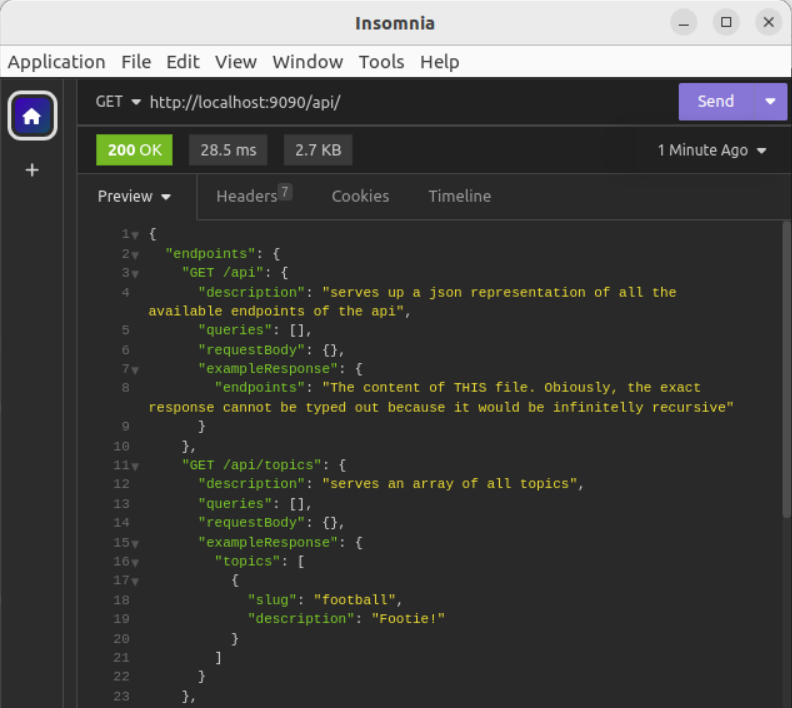792x708 pixels.
Task: Maximize the Insomnia window
Action: point(726,23)
